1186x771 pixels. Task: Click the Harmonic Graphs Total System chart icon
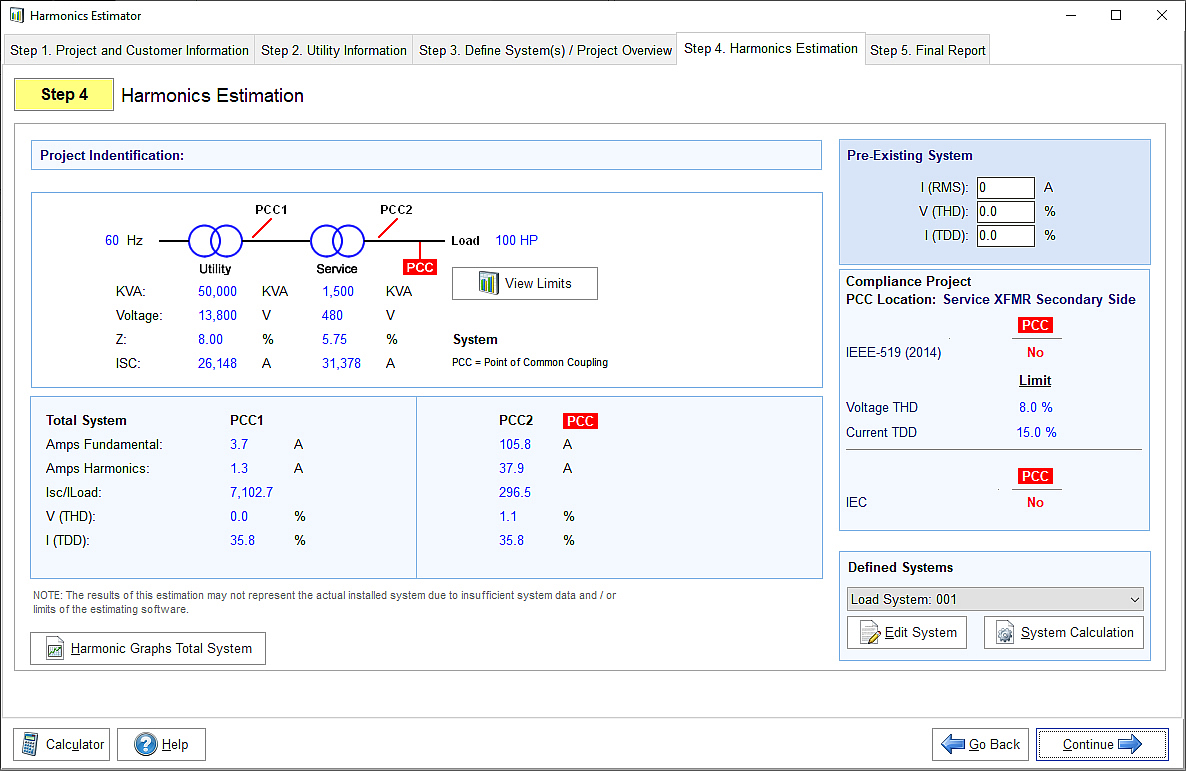54,649
